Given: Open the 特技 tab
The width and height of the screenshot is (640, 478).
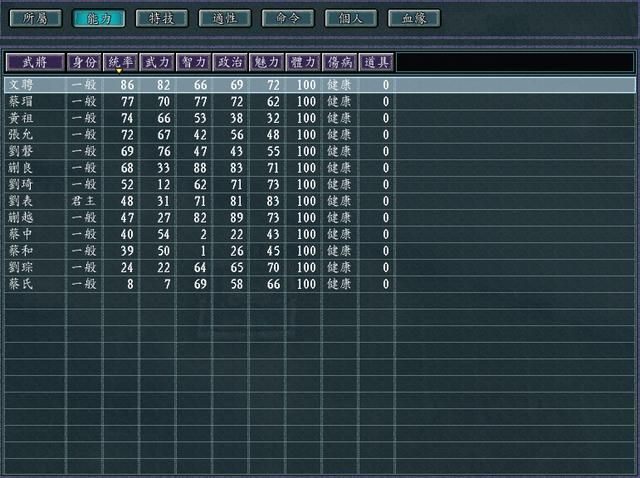Looking at the screenshot, I should [x=161, y=18].
